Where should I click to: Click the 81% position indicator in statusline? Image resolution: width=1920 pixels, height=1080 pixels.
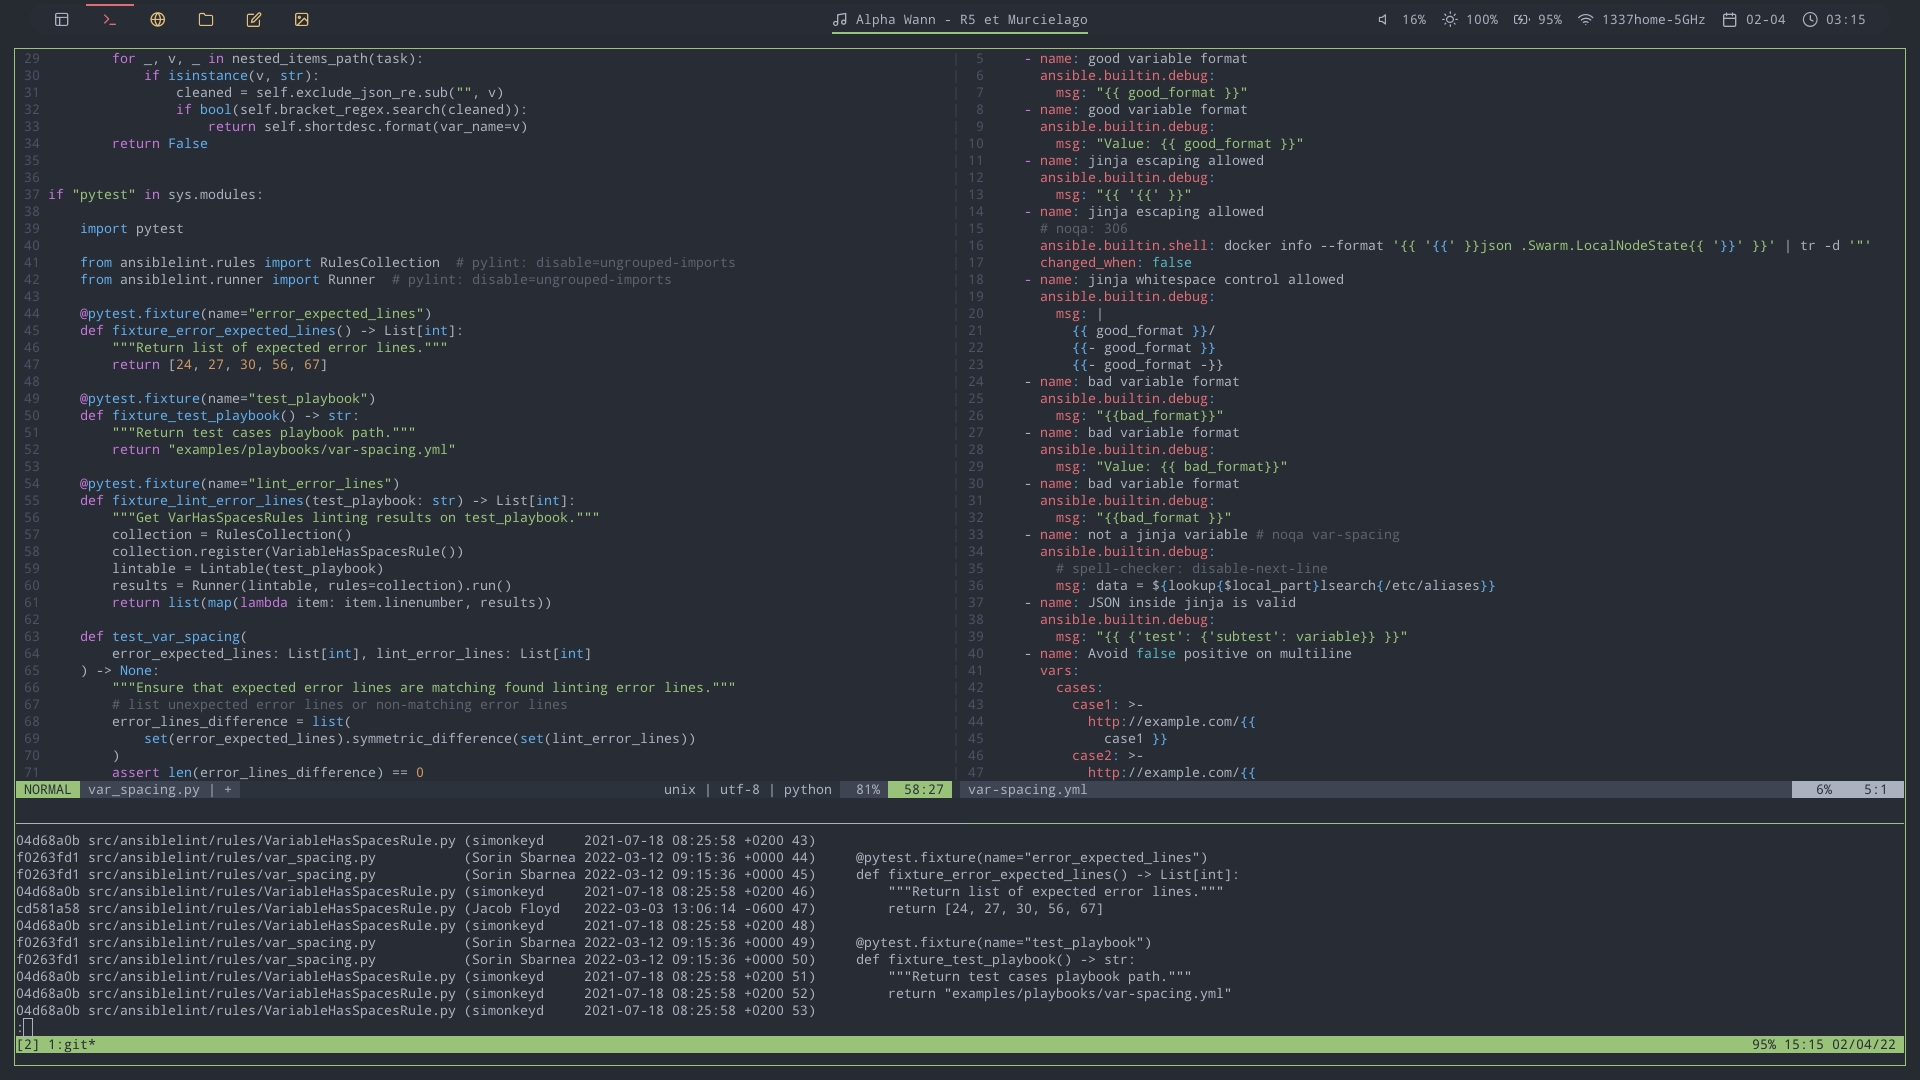867,790
